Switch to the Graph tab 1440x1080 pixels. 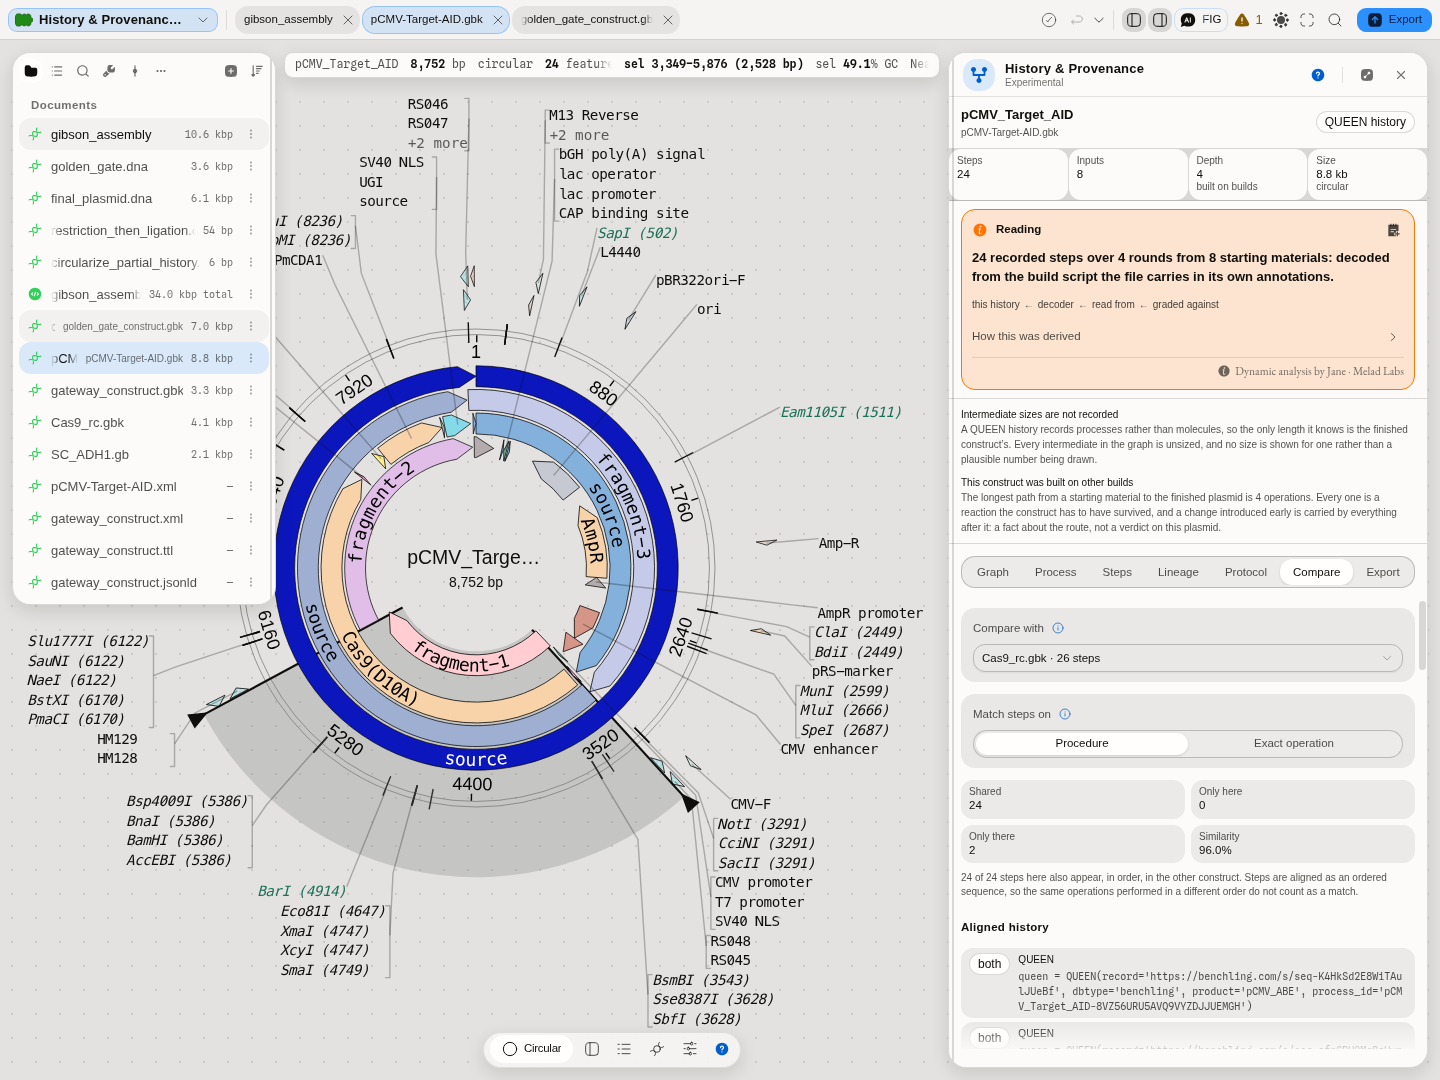click(x=993, y=572)
